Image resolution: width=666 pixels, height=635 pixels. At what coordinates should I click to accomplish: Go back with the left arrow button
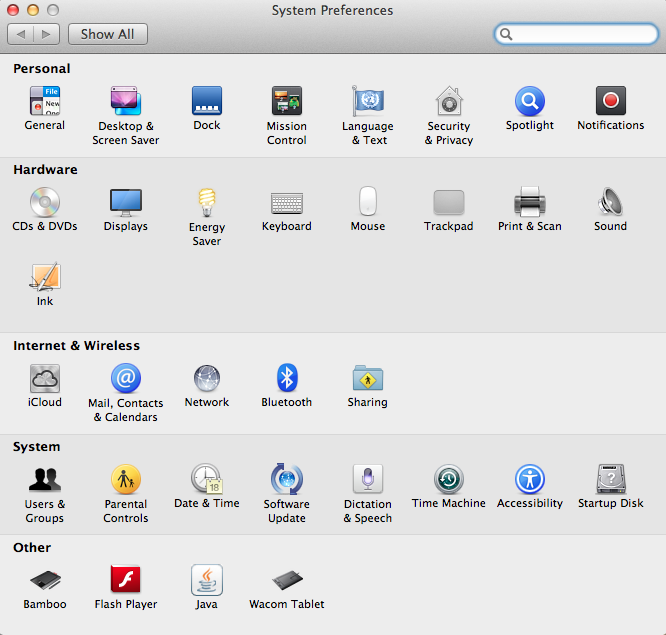(20, 34)
